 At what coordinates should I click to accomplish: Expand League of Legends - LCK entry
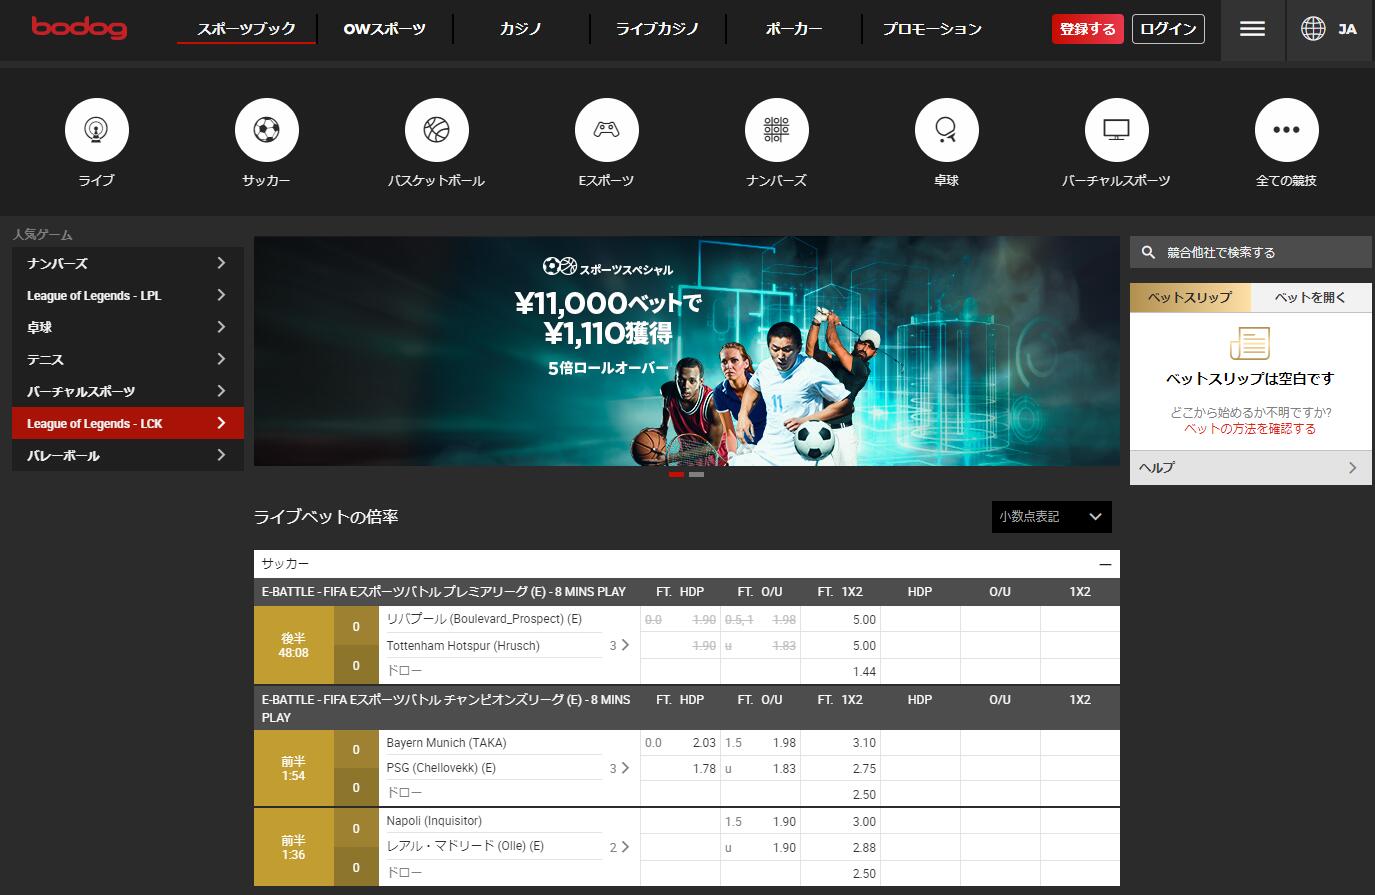coord(128,423)
